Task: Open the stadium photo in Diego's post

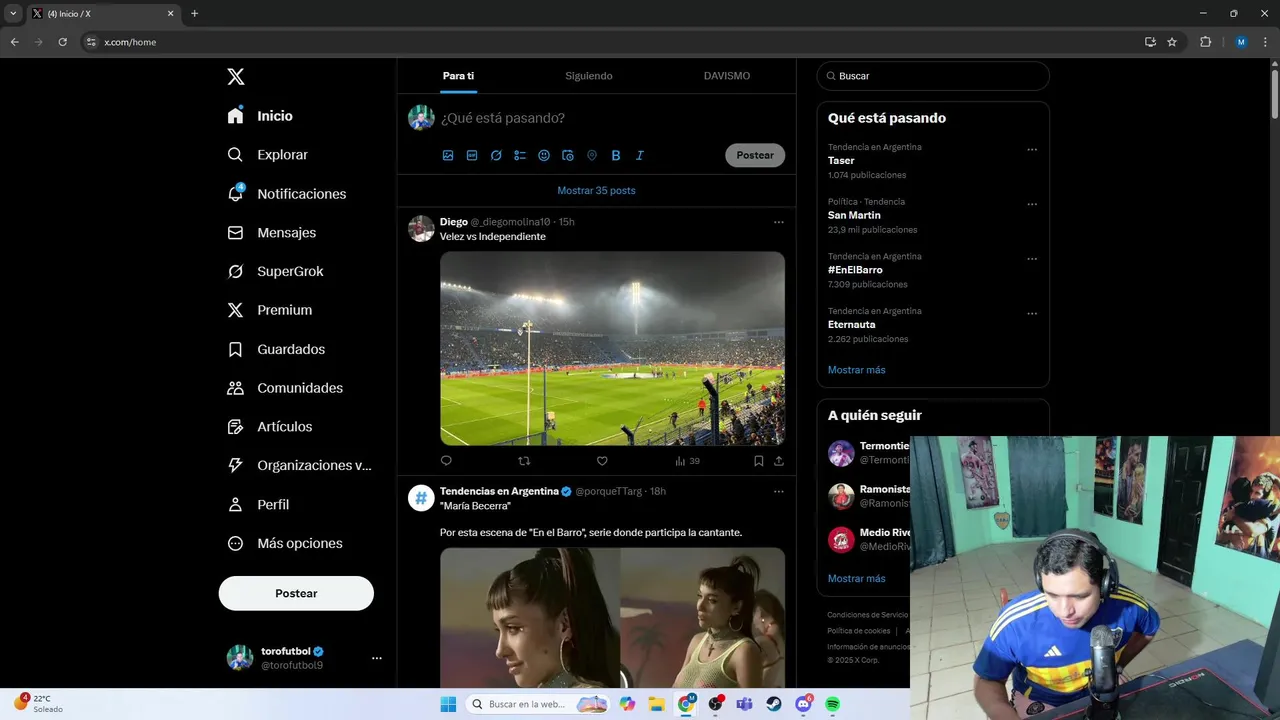Action: 612,348
